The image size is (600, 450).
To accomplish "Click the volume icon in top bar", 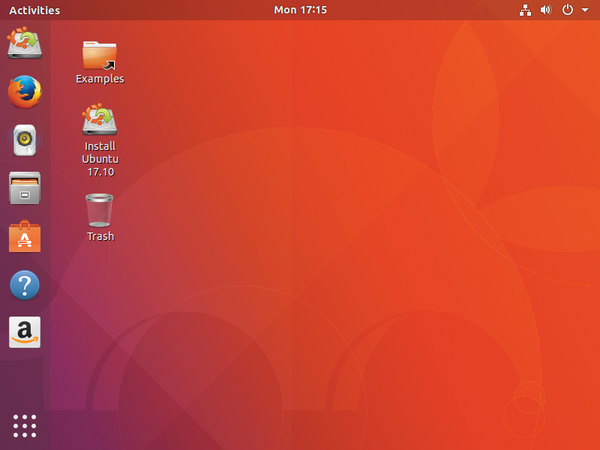I will pos(546,10).
